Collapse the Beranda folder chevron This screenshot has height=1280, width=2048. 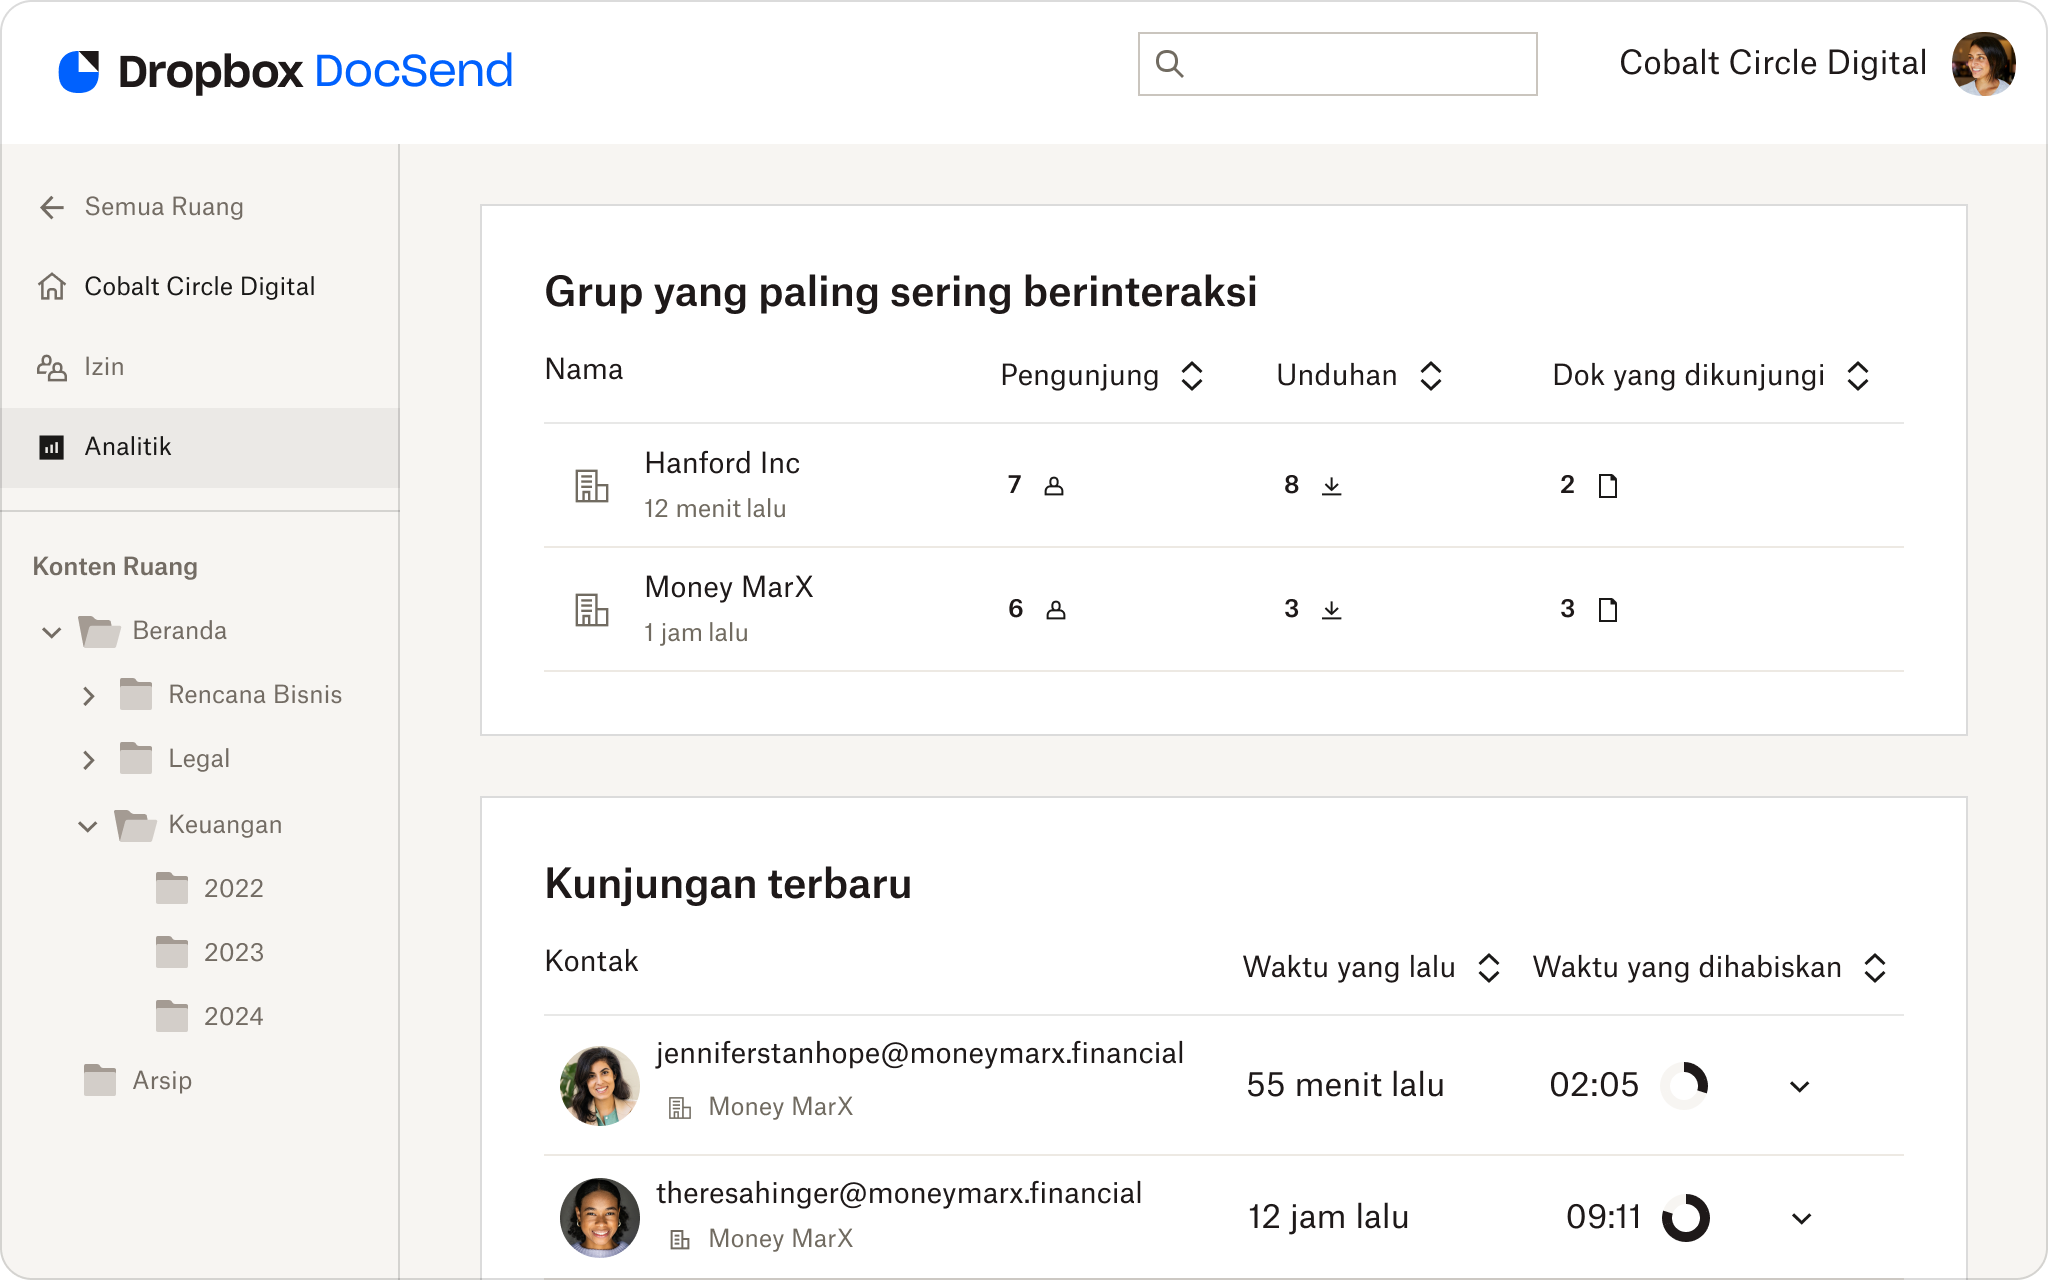pos(52,632)
